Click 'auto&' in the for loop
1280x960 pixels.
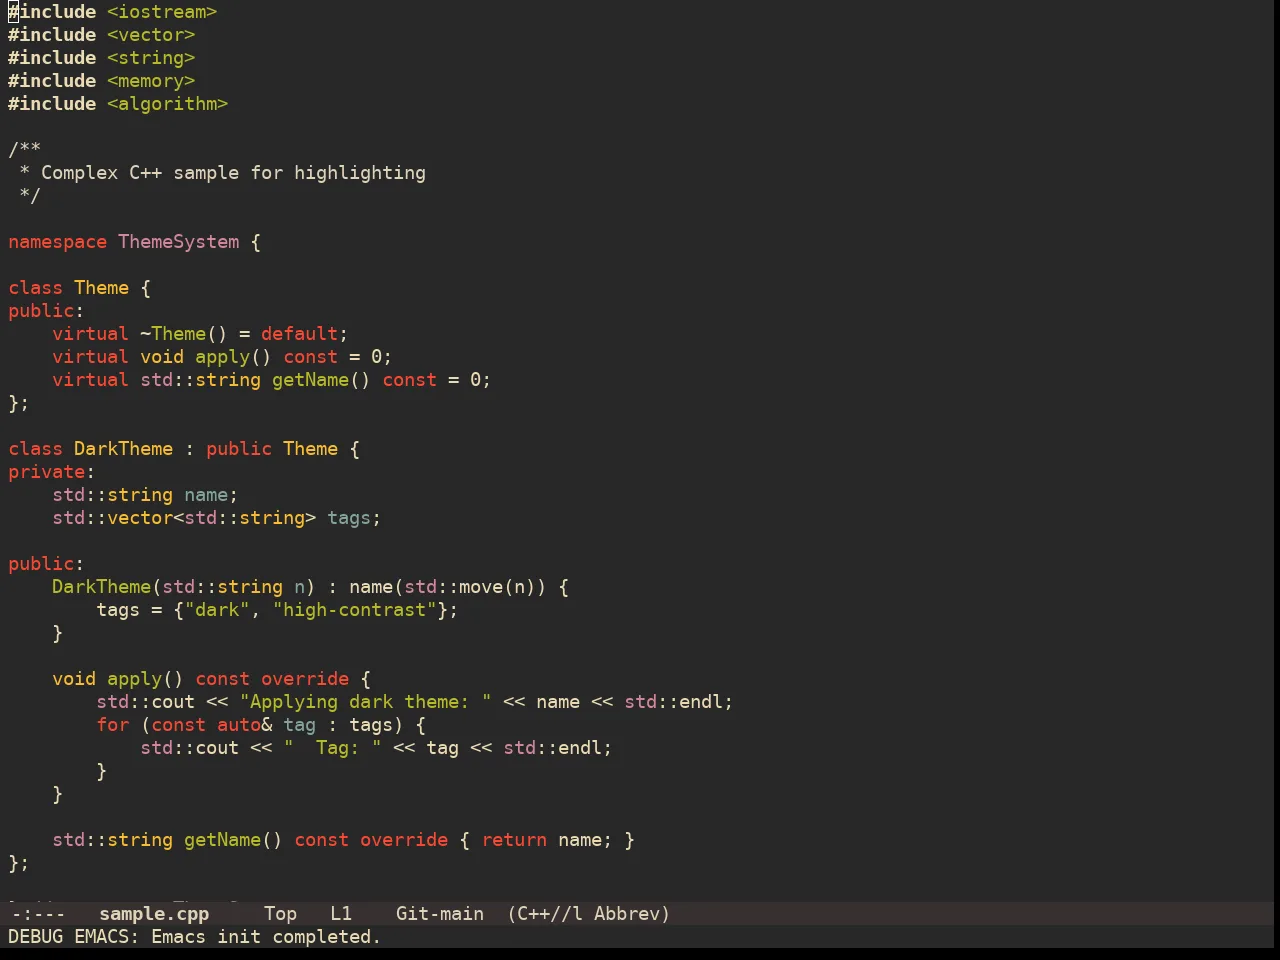coord(244,725)
